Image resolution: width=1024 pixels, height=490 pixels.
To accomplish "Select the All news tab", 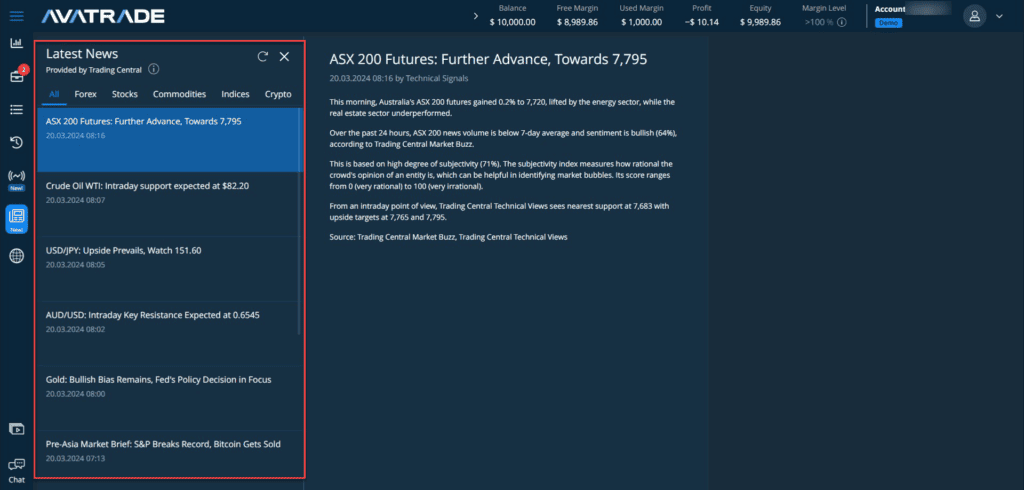I will [54, 94].
